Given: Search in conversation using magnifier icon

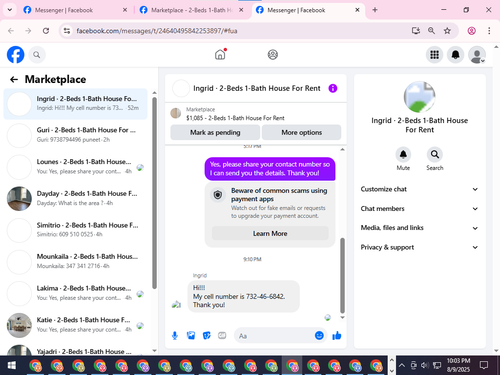Looking at the screenshot, I should [435, 154].
